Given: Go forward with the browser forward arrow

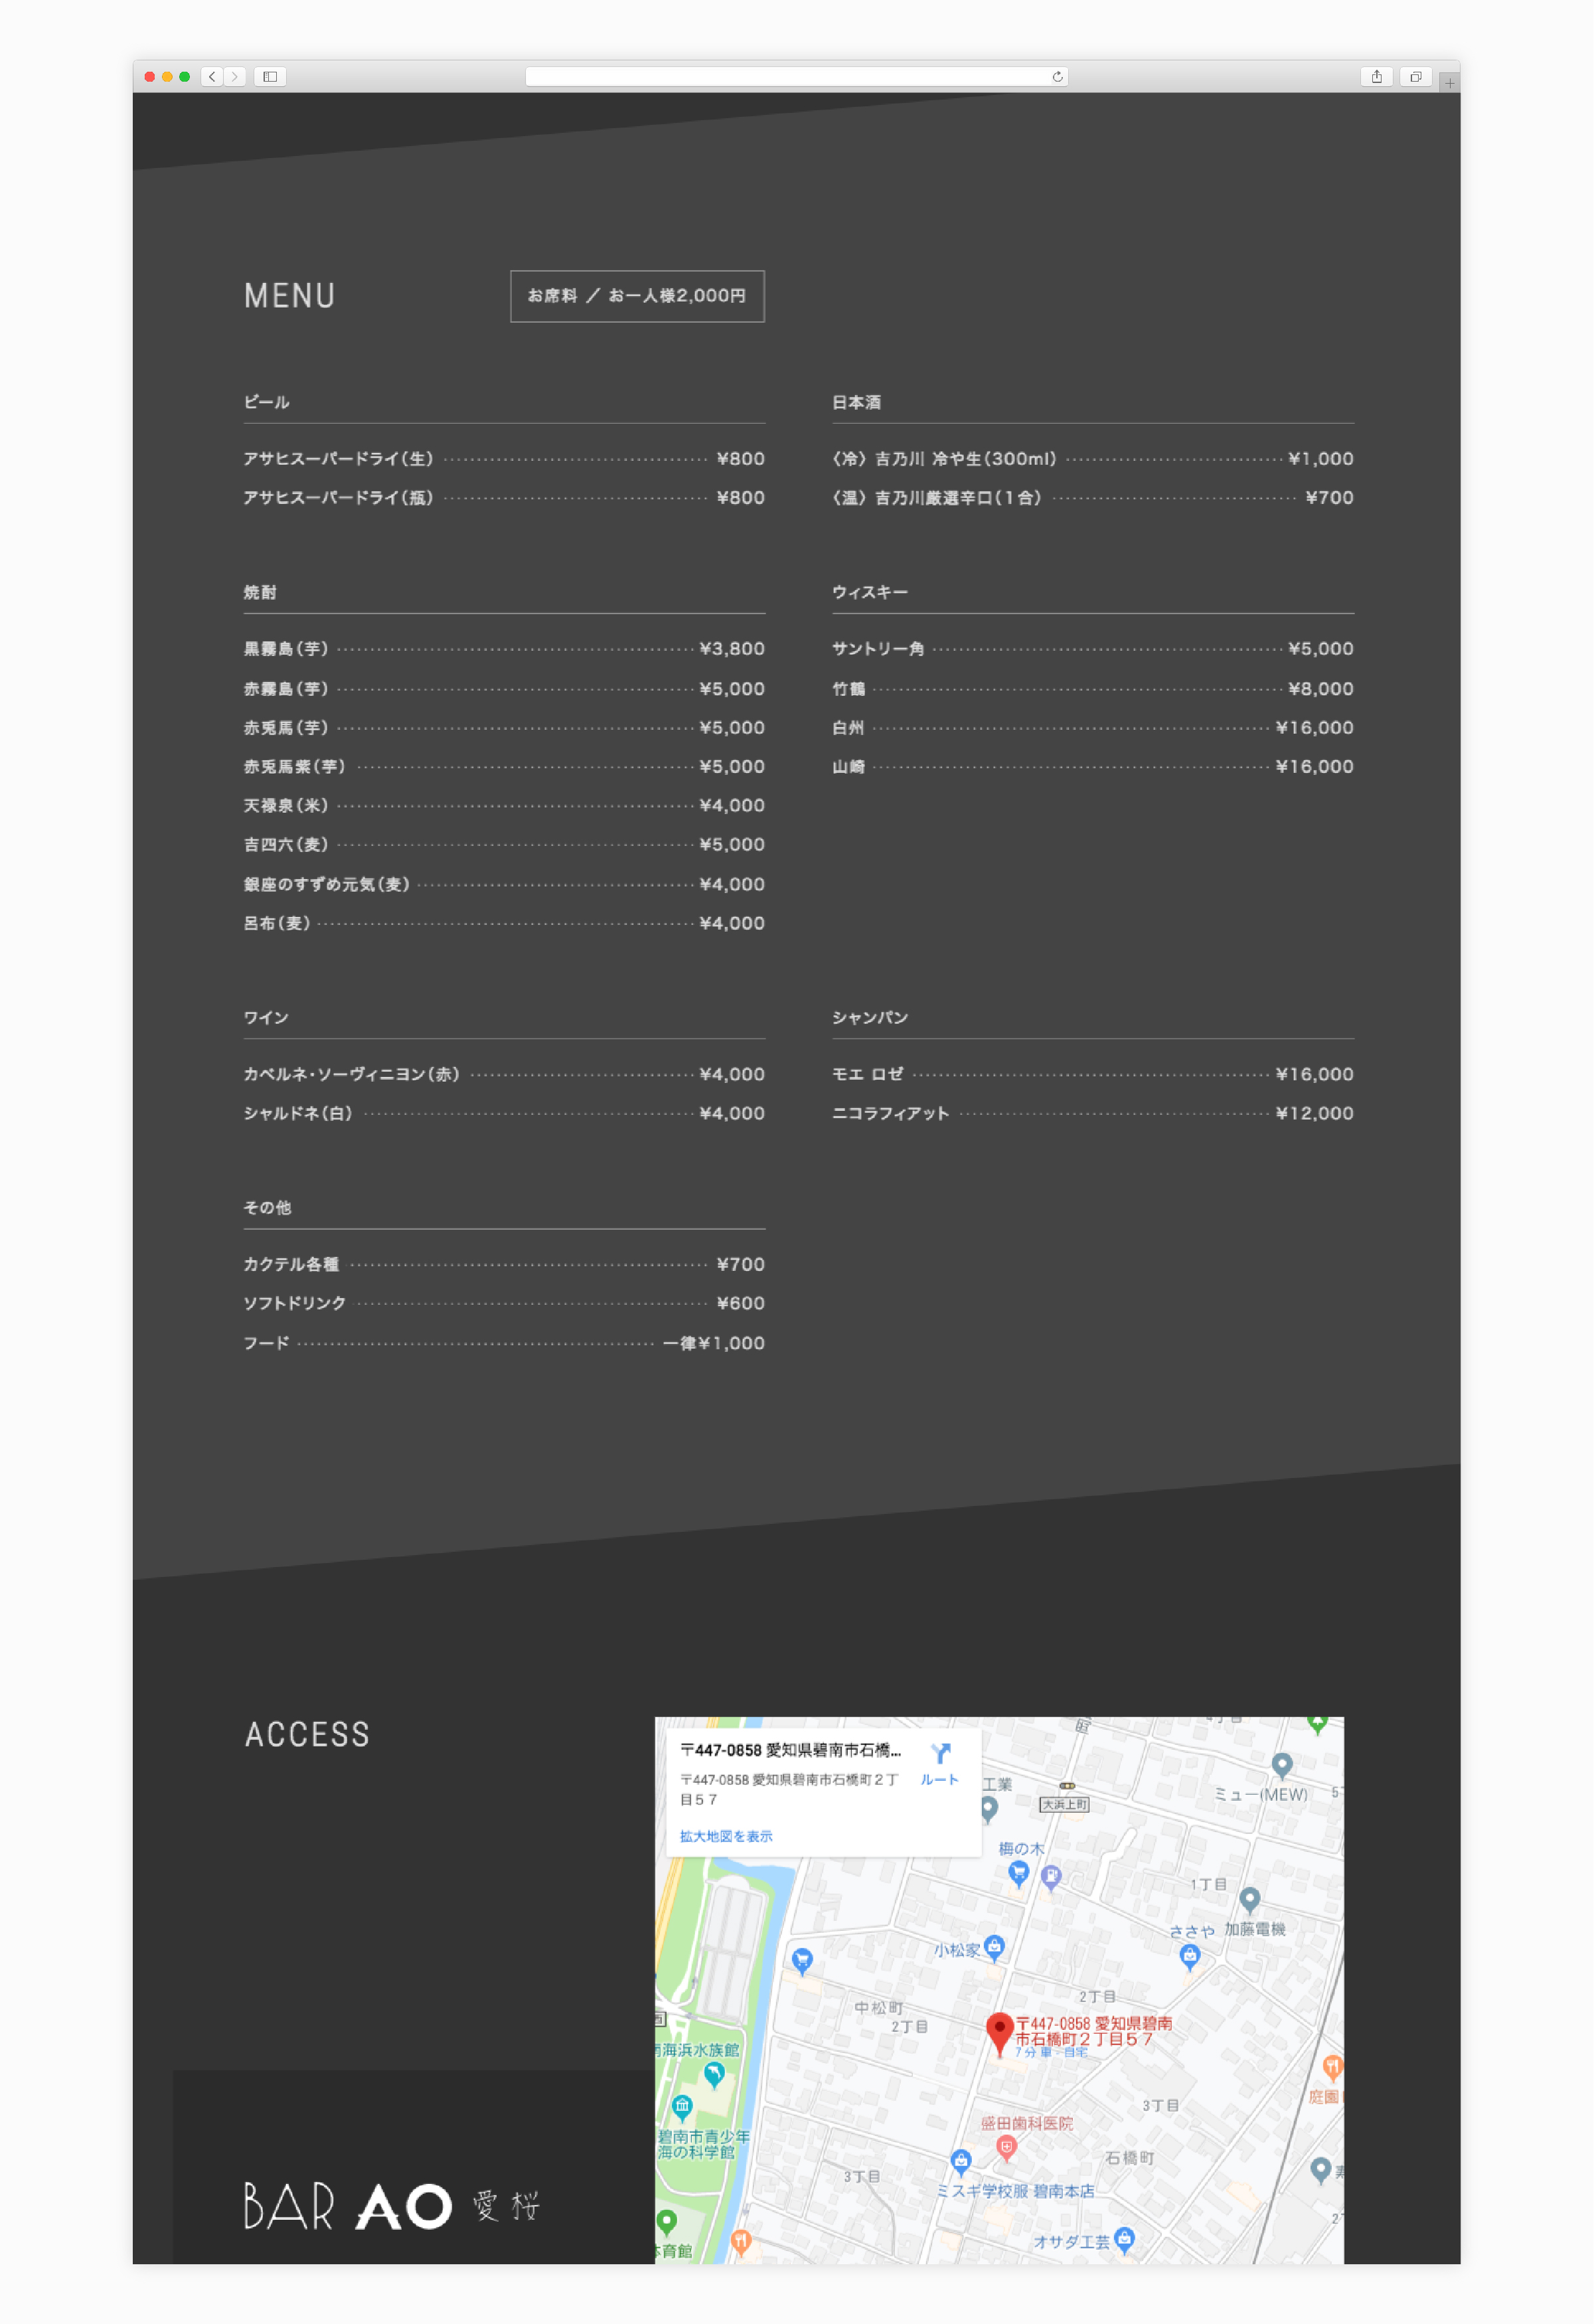Looking at the screenshot, I should pyautogui.click(x=235, y=77).
